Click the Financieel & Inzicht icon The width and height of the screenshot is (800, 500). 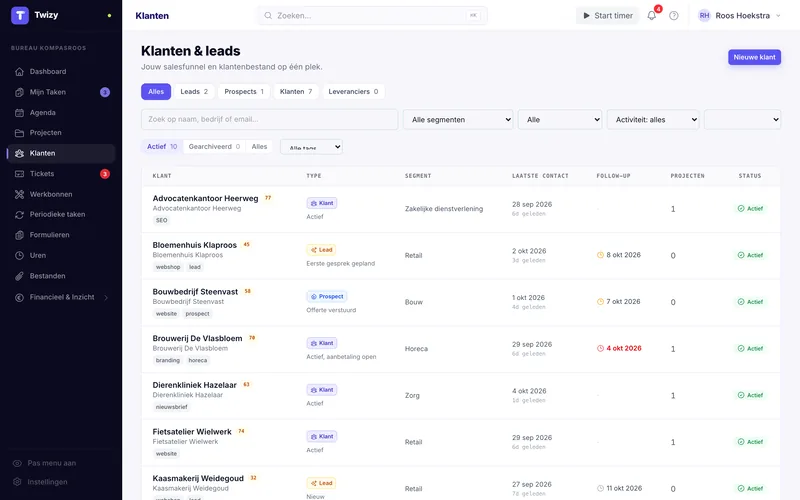[19, 297]
